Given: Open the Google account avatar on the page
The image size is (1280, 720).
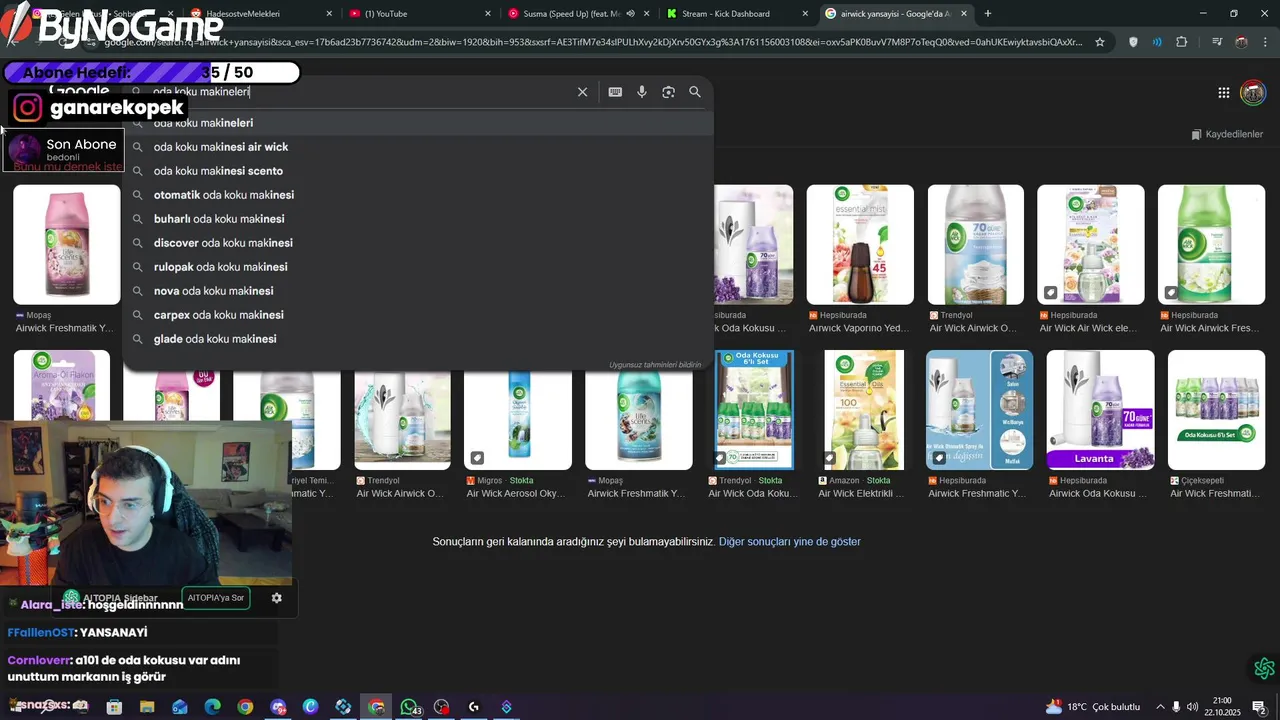Looking at the screenshot, I should (x=1253, y=93).
